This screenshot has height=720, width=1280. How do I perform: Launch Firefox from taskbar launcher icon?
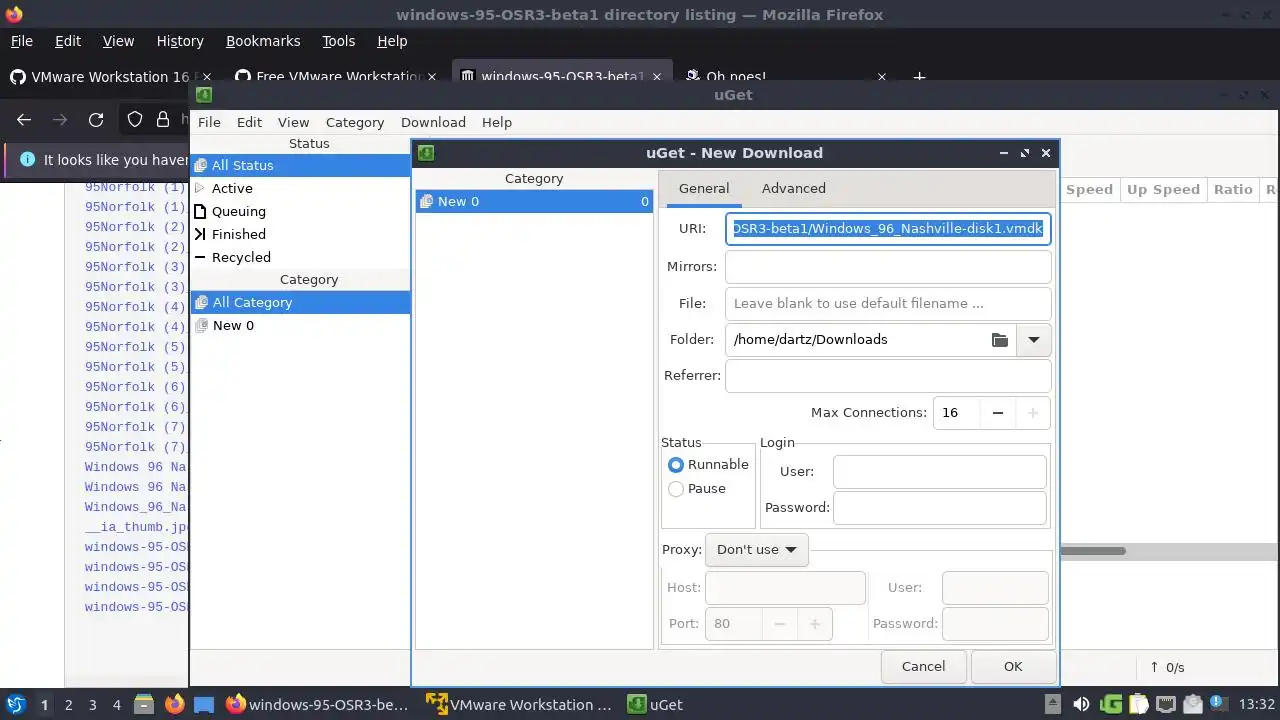[174, 704]
